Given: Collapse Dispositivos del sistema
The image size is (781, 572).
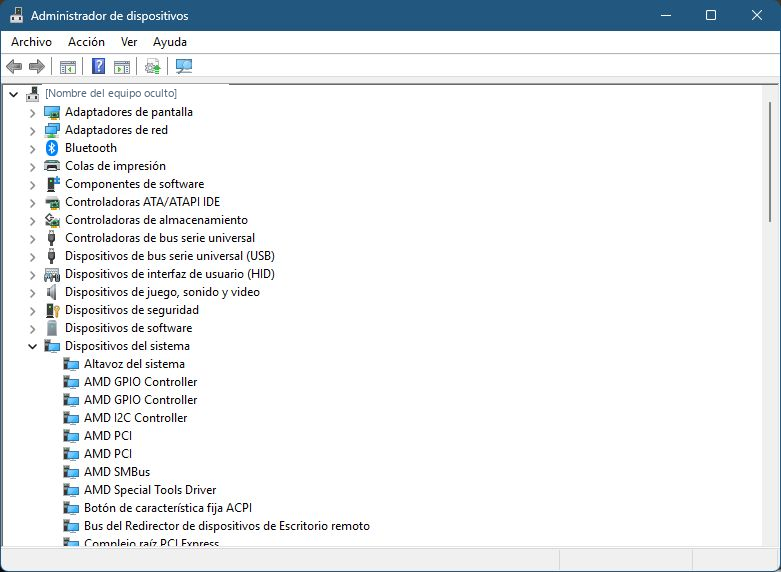Looking at the screenshot, I should (x=32, y=346).
